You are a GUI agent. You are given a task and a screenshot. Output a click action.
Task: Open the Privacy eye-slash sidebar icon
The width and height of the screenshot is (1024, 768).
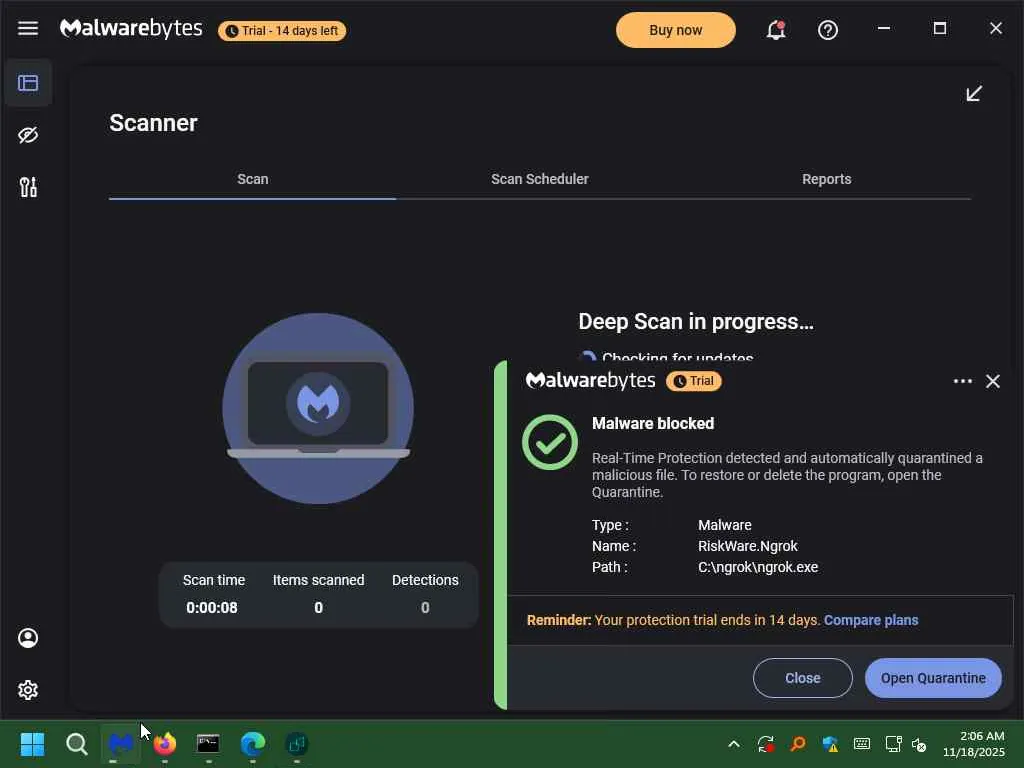[28, 135]
